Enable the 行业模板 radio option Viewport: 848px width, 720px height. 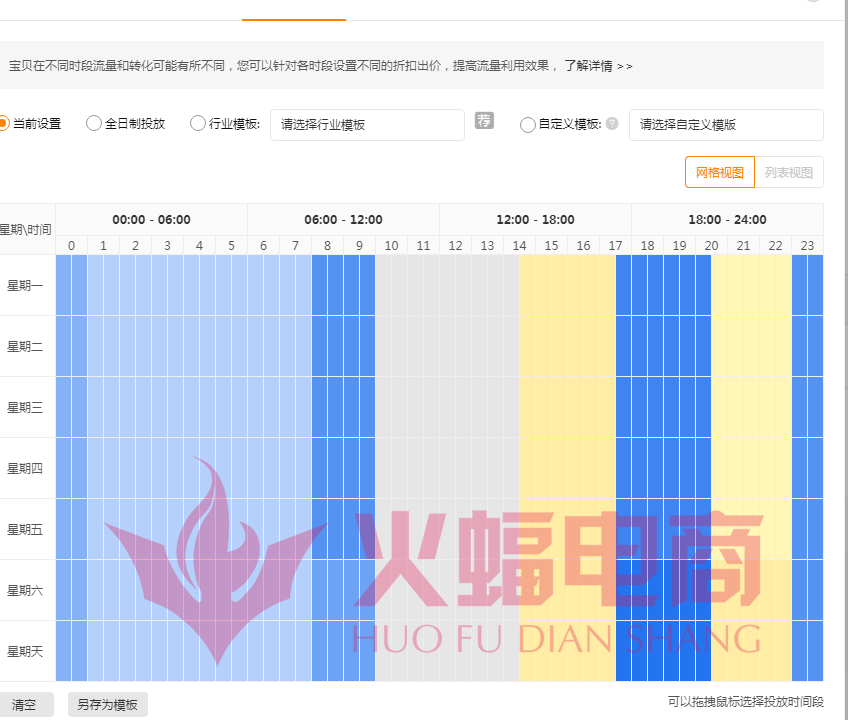[x=198, y=123]
